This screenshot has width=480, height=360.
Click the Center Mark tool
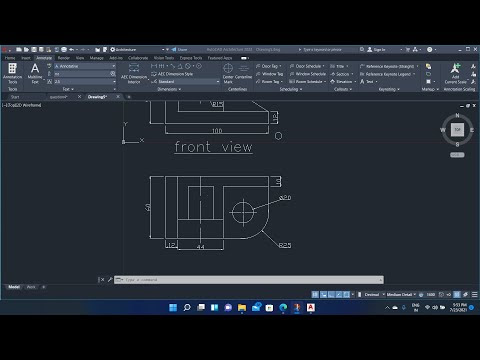[x=228, y=73]
